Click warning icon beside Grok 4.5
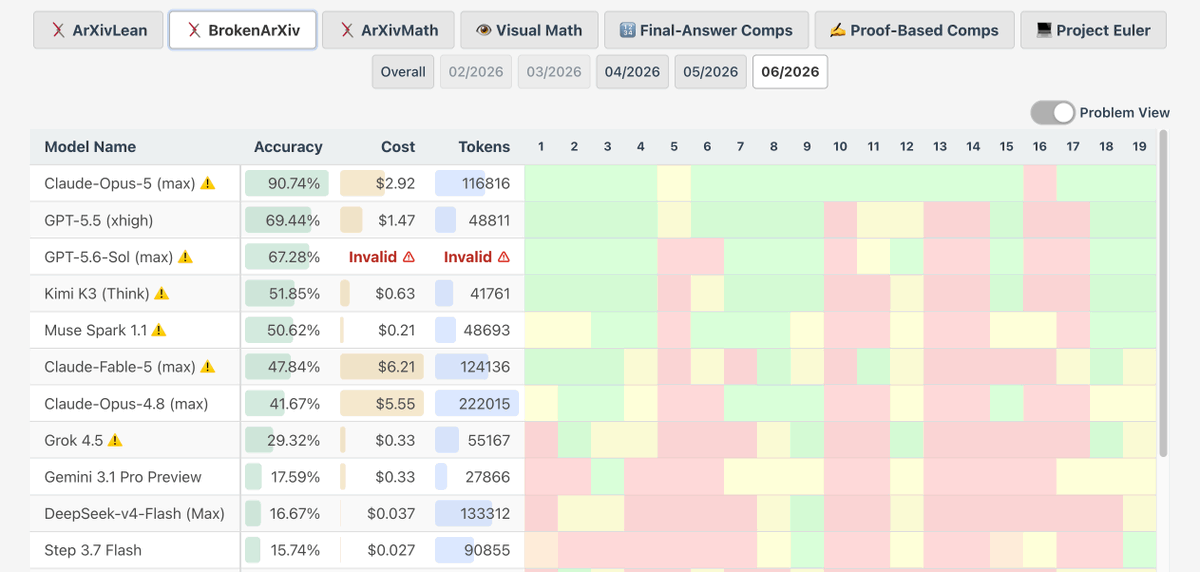Image resolution: width=1200 pixels, height=572 pixels. (x=115, y=440)
